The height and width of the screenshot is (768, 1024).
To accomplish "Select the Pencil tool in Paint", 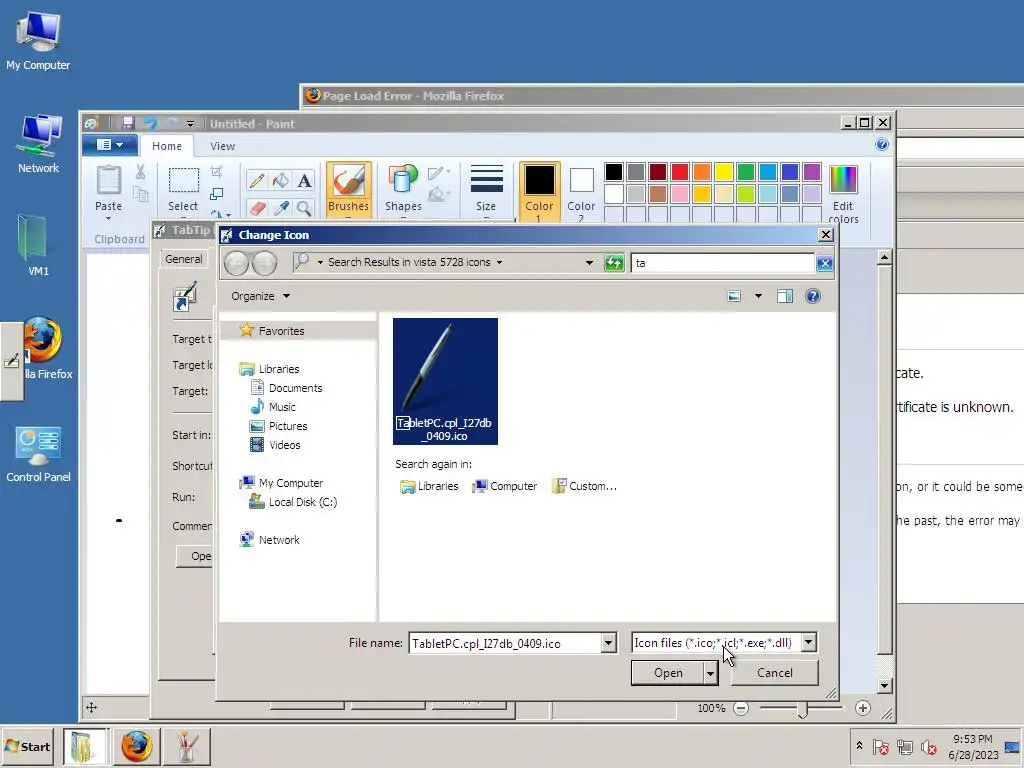I will pos(257,180).
